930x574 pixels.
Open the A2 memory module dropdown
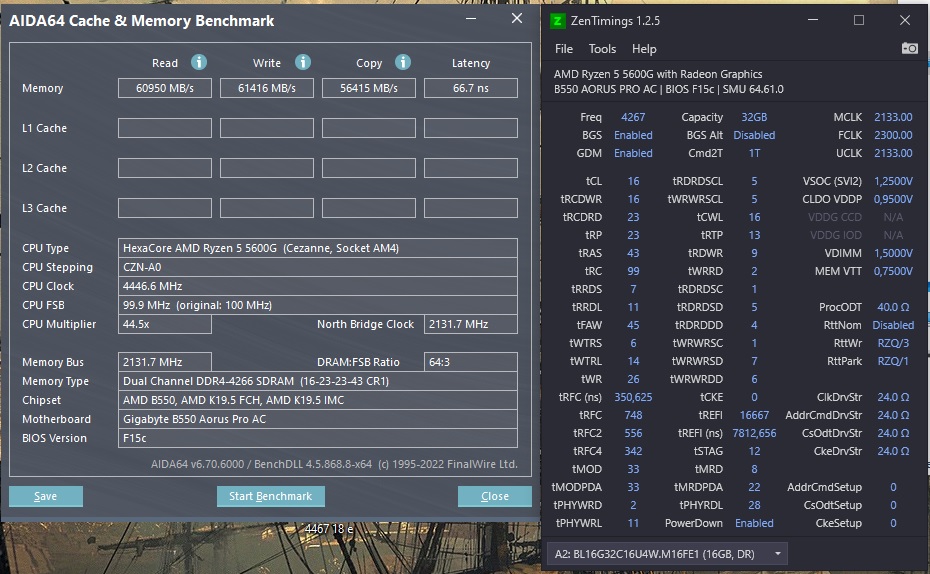pyautogui.click(x=667, y=554)
